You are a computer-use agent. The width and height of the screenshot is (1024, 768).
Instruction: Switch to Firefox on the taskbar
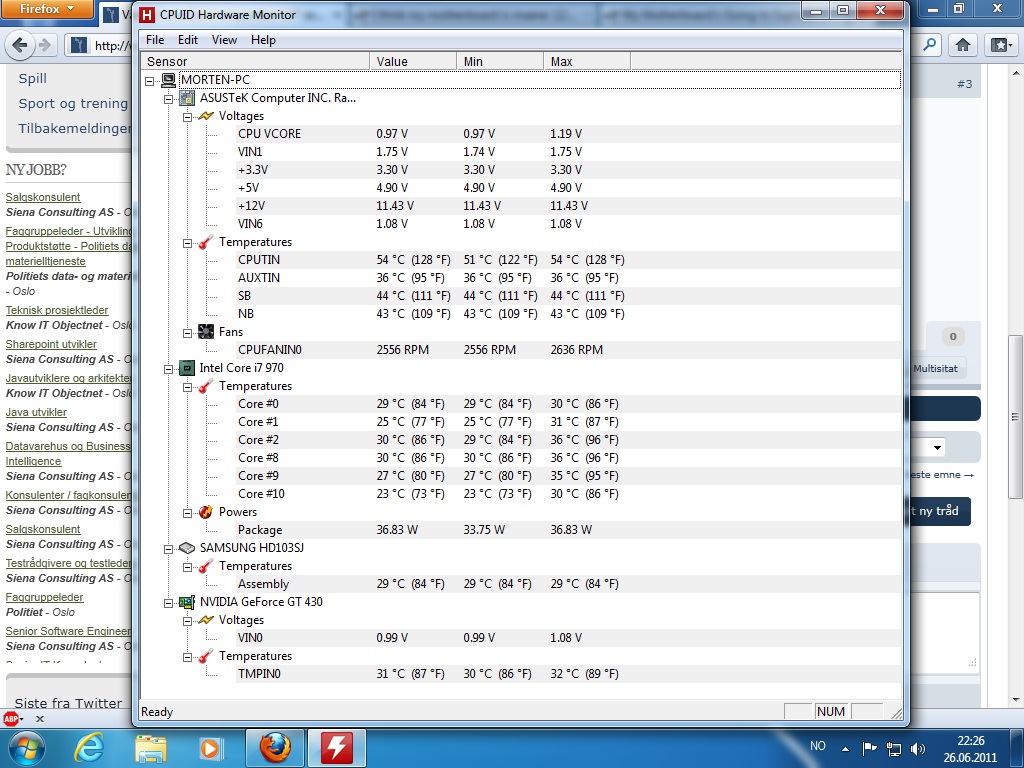click(x=274, y=748)
